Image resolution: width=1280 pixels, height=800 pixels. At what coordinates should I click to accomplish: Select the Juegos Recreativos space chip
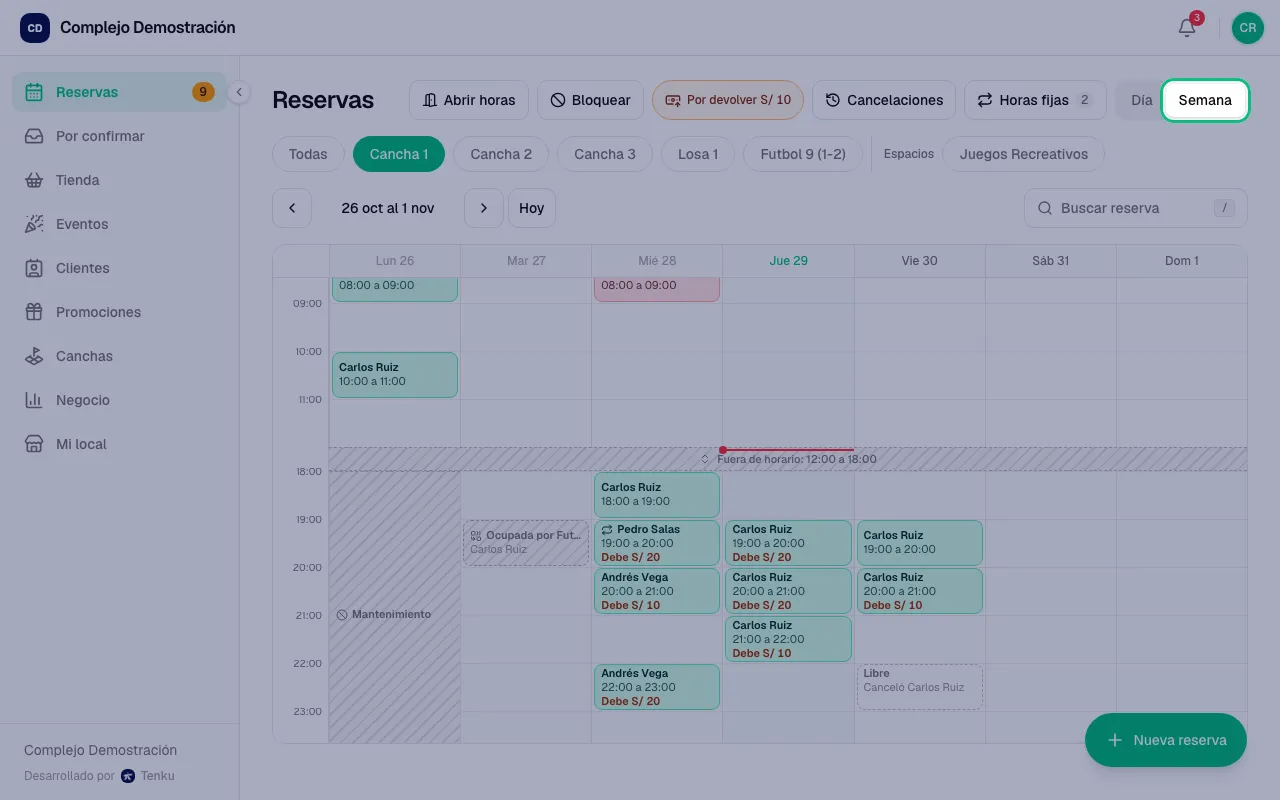tap(1023, 154)
